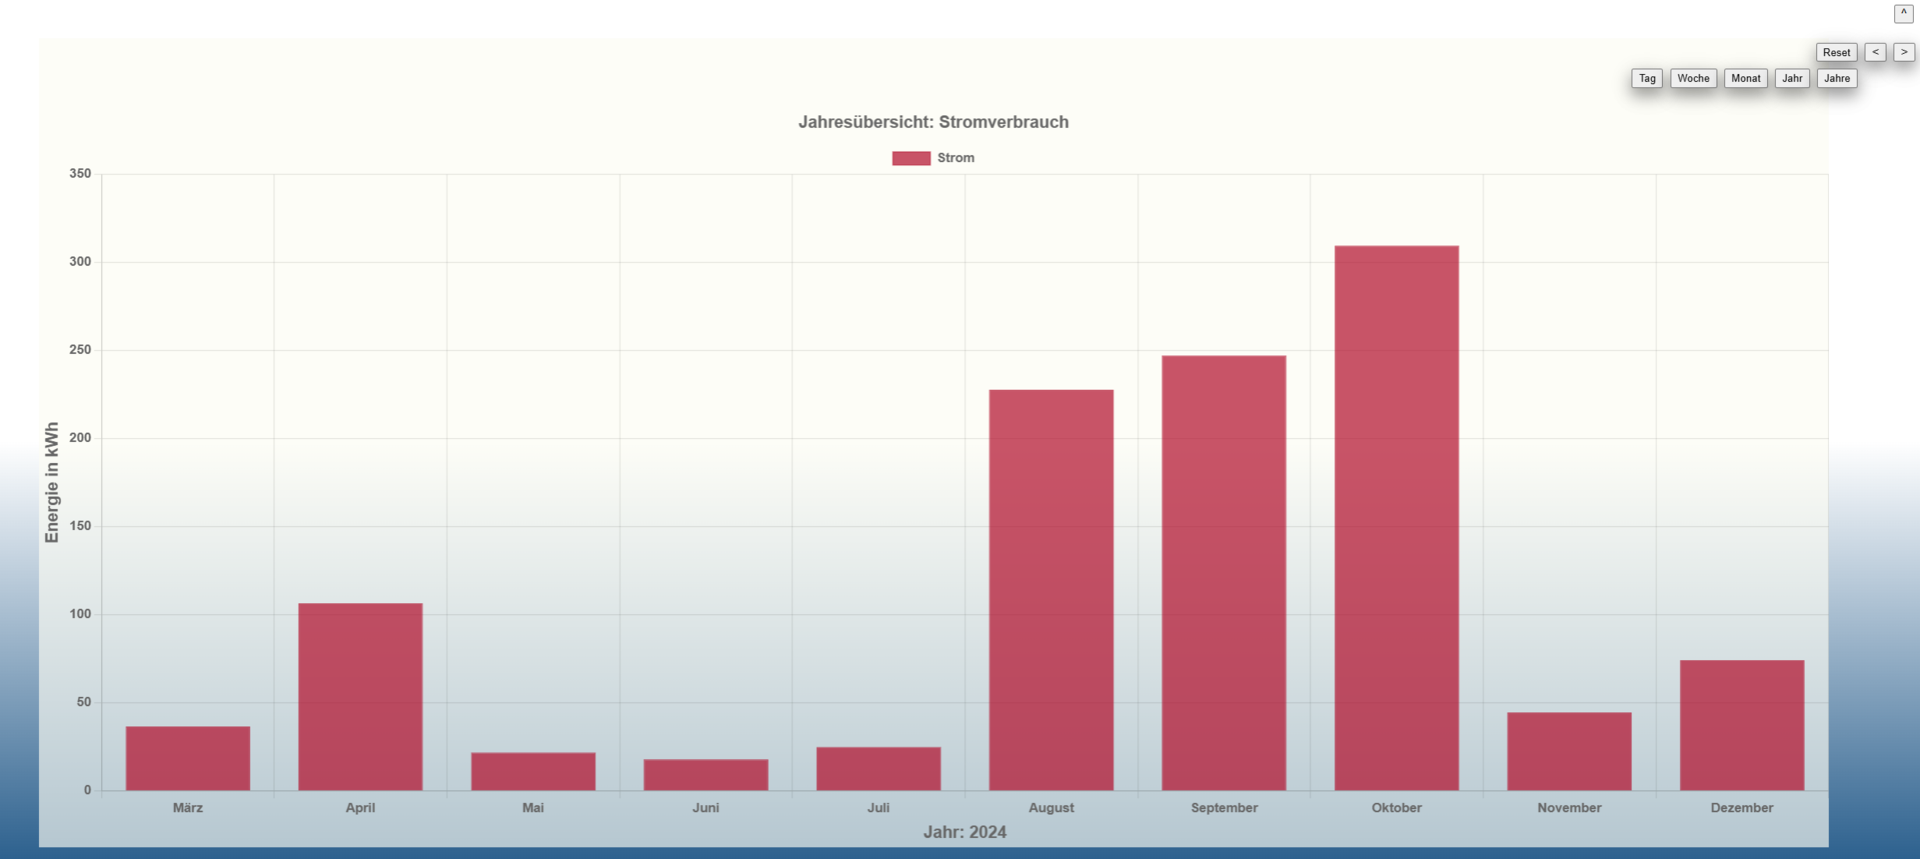This screenshot has width=1920, height=859.
Task: Switch to the Tag view
Action: pyautogui.click(x=1647, y=78)
